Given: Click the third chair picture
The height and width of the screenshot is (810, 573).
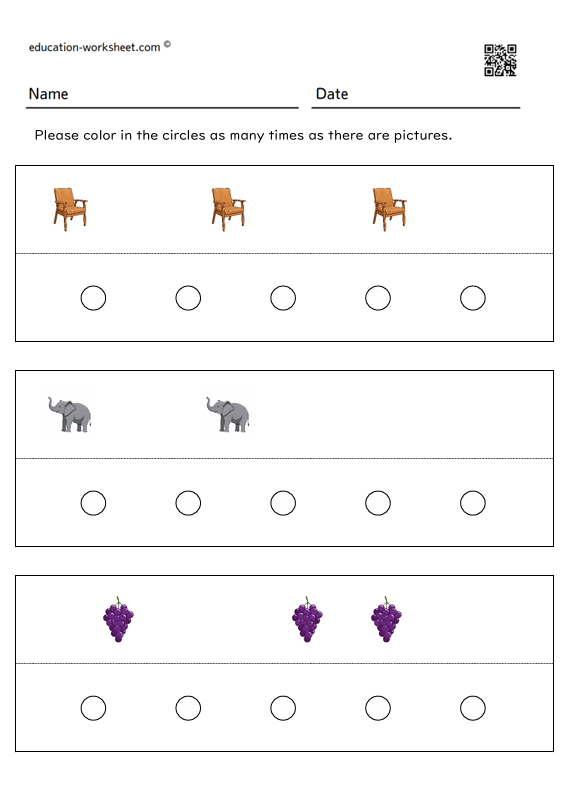Looking at the screenshot, I should (x=390, y=209).
